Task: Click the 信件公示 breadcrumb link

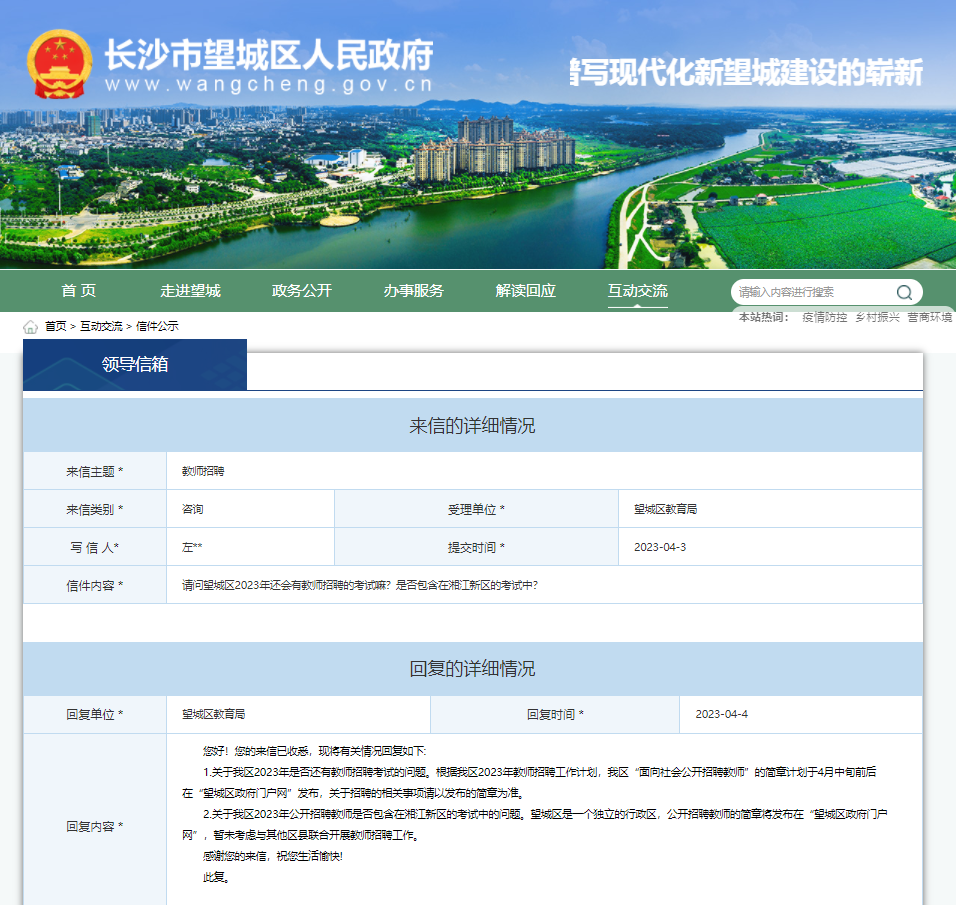Action: (x=157, y=326)
